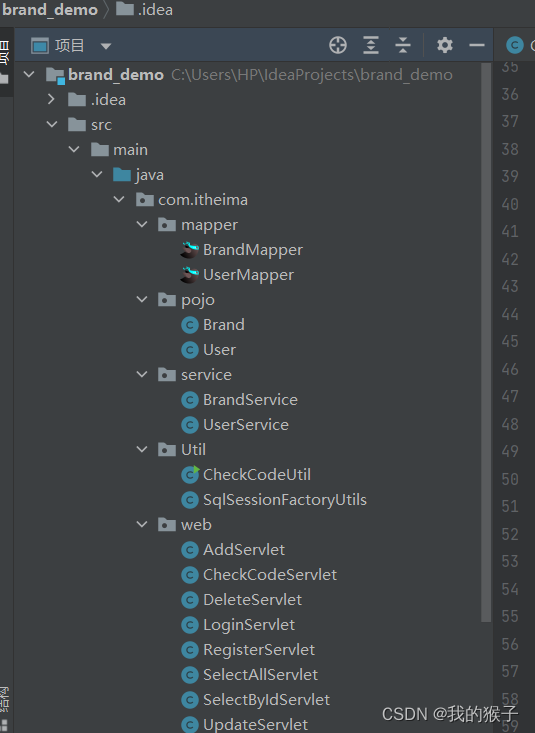Collapse the web package
This screenshot has width=535, height=733.
(142, 525)
